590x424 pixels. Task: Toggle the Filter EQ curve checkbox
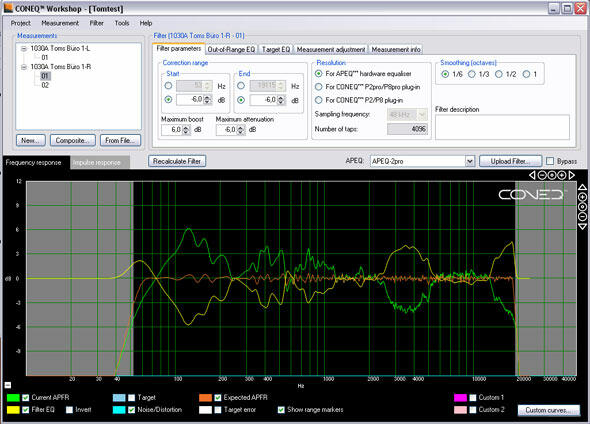[26, 410]
